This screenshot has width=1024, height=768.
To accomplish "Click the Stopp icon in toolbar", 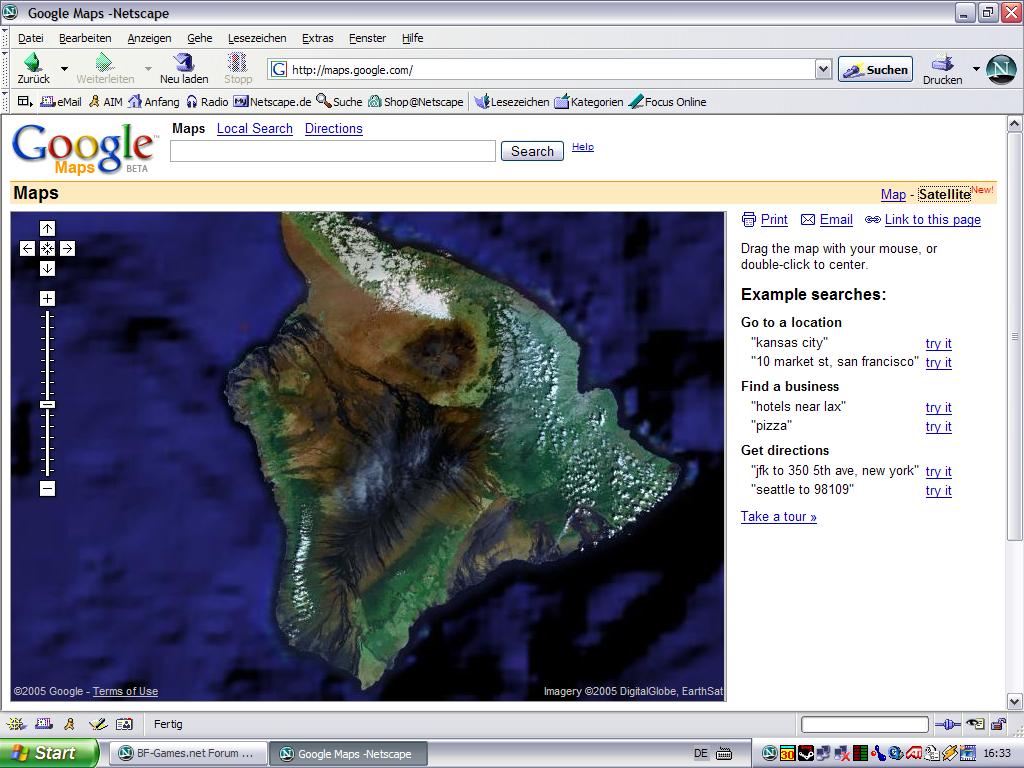I will click(x=237, y=62).
